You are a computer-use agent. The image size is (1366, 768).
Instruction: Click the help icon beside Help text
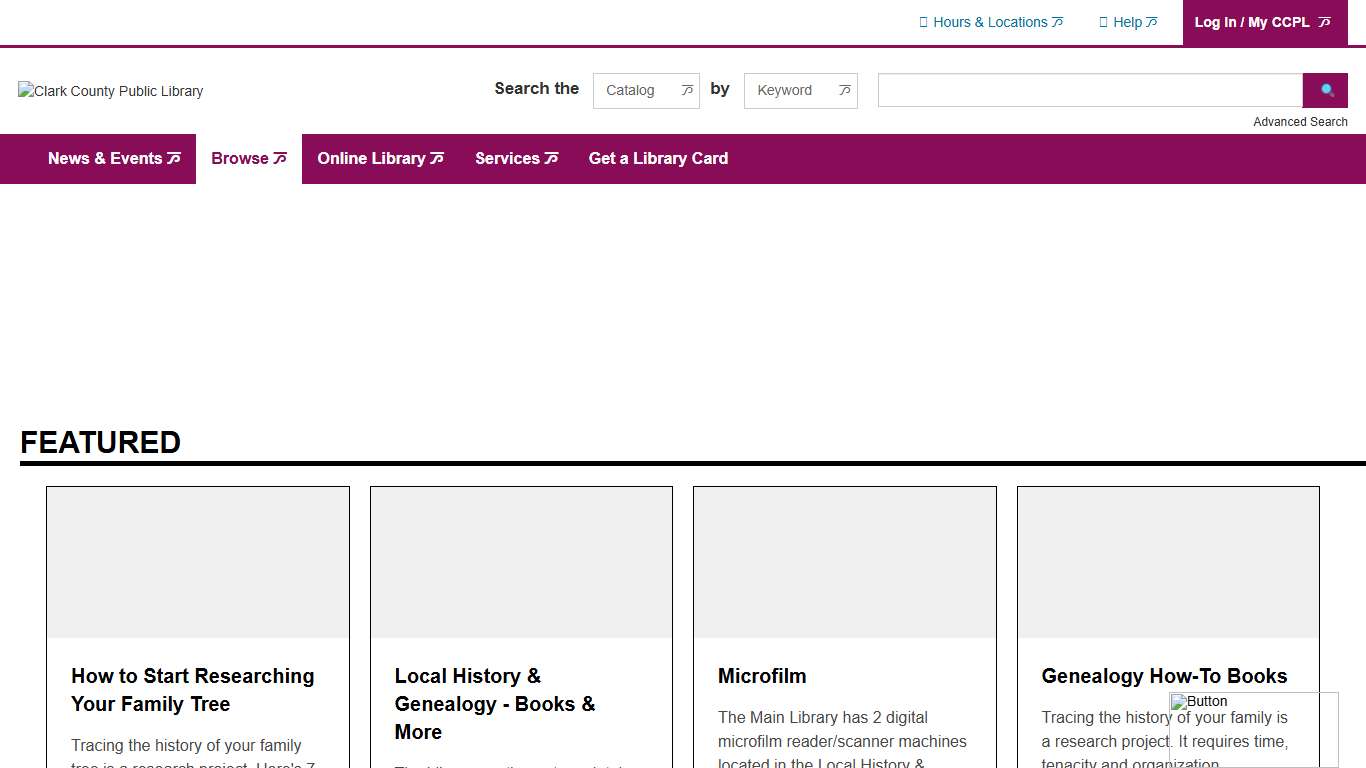(x=1104, y=21)
